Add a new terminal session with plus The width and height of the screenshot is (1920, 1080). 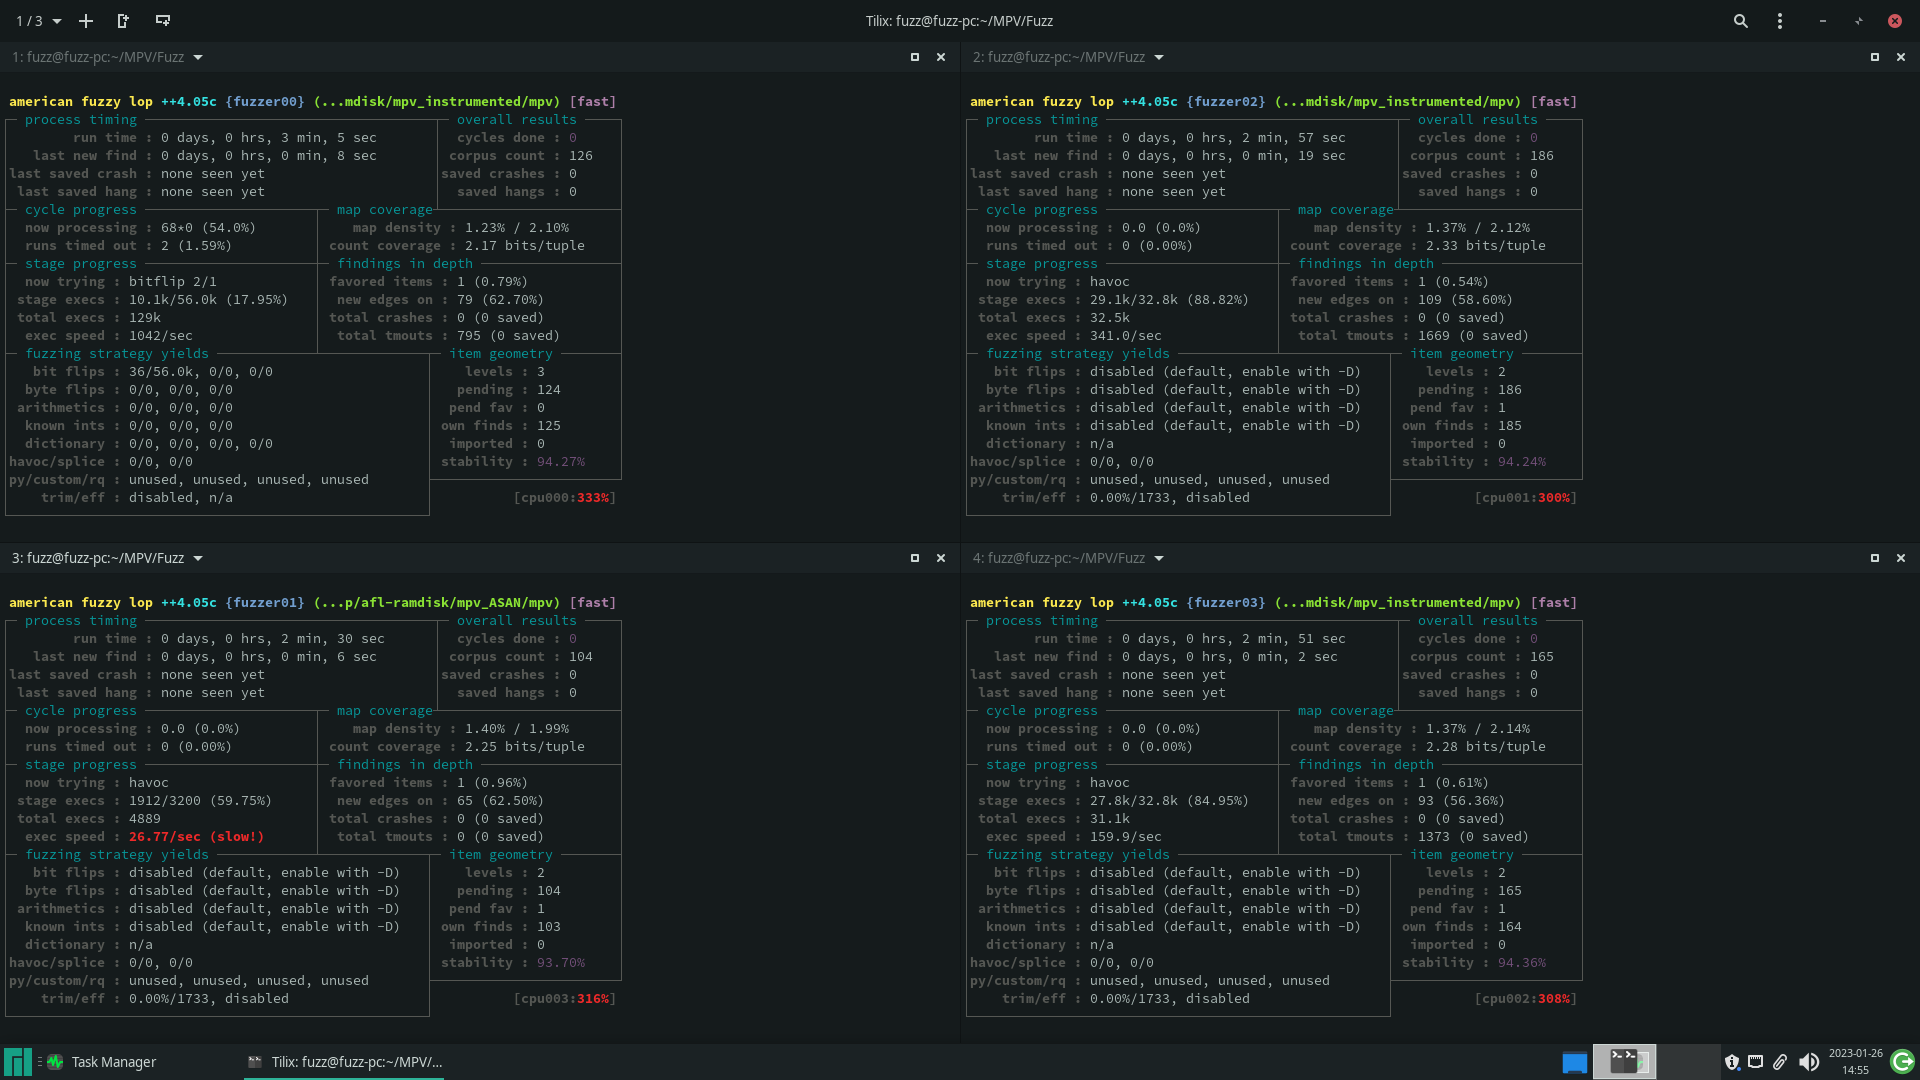pos(86,21)
